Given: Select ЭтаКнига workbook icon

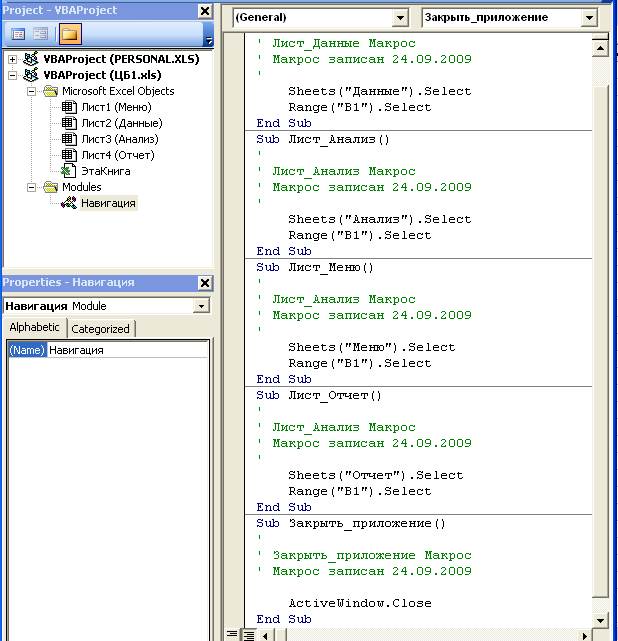Looking at the screenshot, I should pos(68,171).
